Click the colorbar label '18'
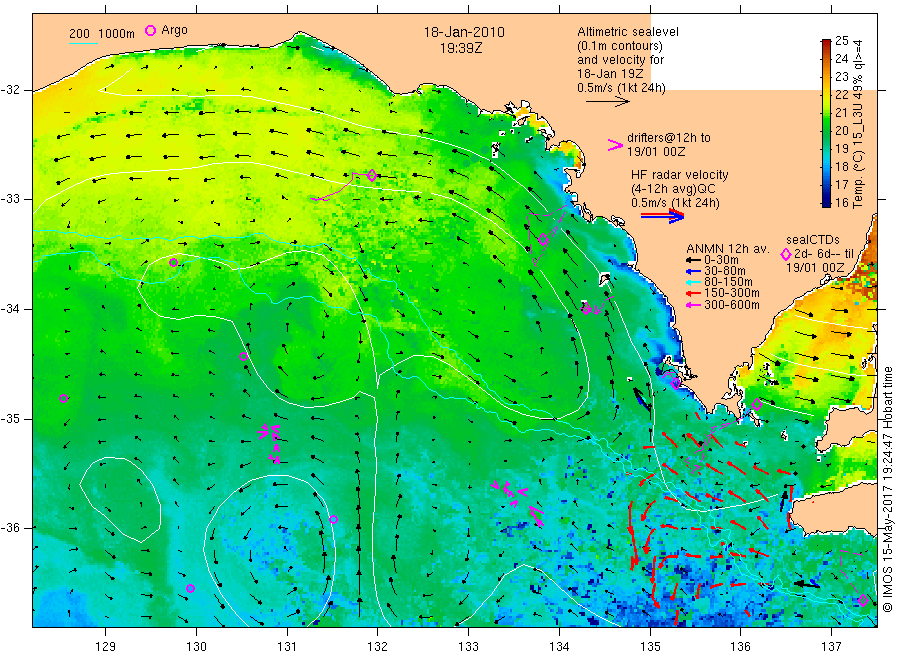This screenshot has width=900, height=660. (841, 166)
